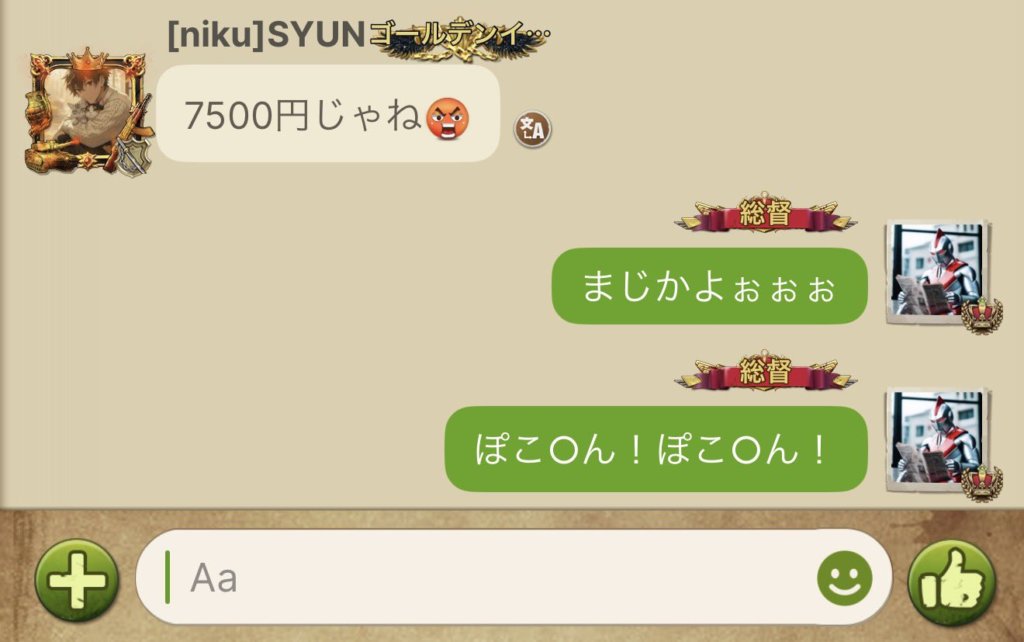Click the angry face emoji in message
The width and height of the screenshot is (1024, 642).
pyautogui.click(x=447, y=118)
